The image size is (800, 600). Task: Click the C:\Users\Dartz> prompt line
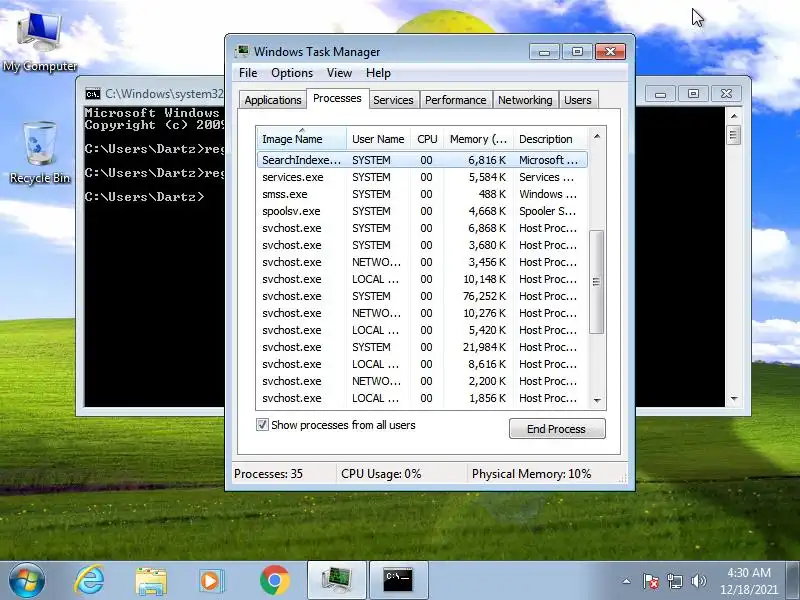(144, 196)
